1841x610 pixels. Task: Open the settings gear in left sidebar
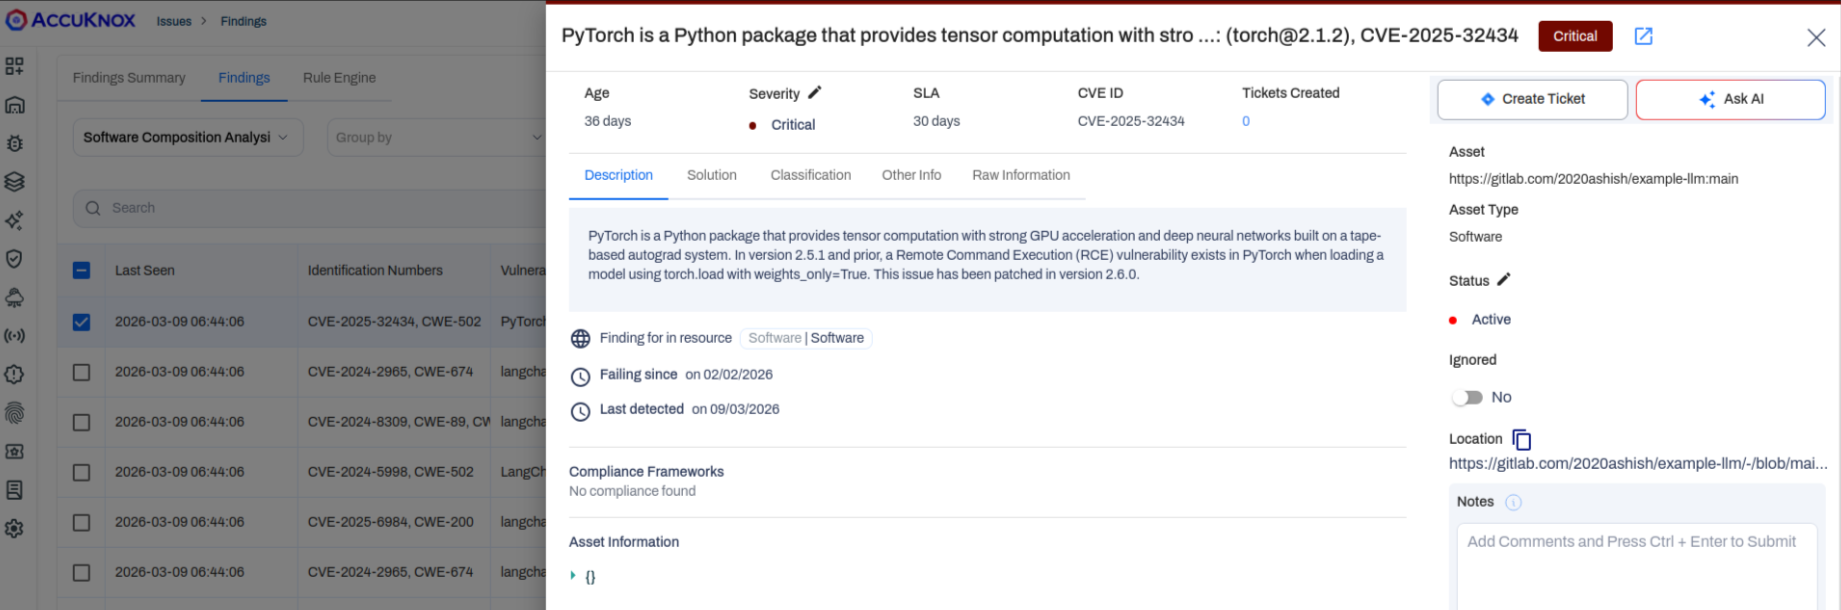[15, 528]
